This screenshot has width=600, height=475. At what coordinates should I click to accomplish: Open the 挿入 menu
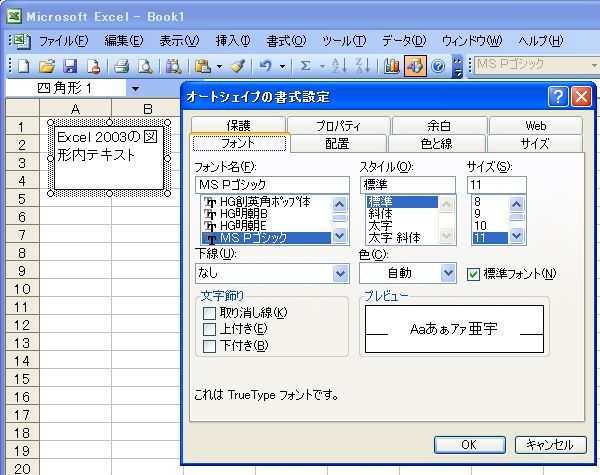coord(233,41)
